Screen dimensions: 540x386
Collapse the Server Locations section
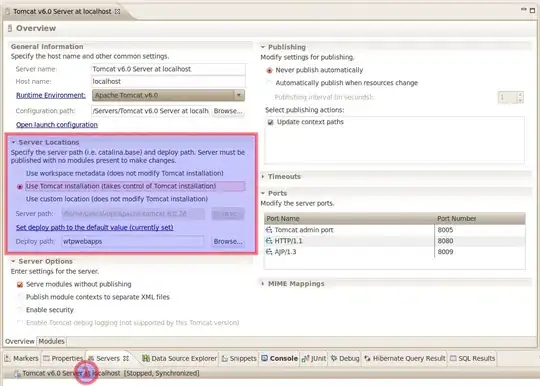point(13,142)
